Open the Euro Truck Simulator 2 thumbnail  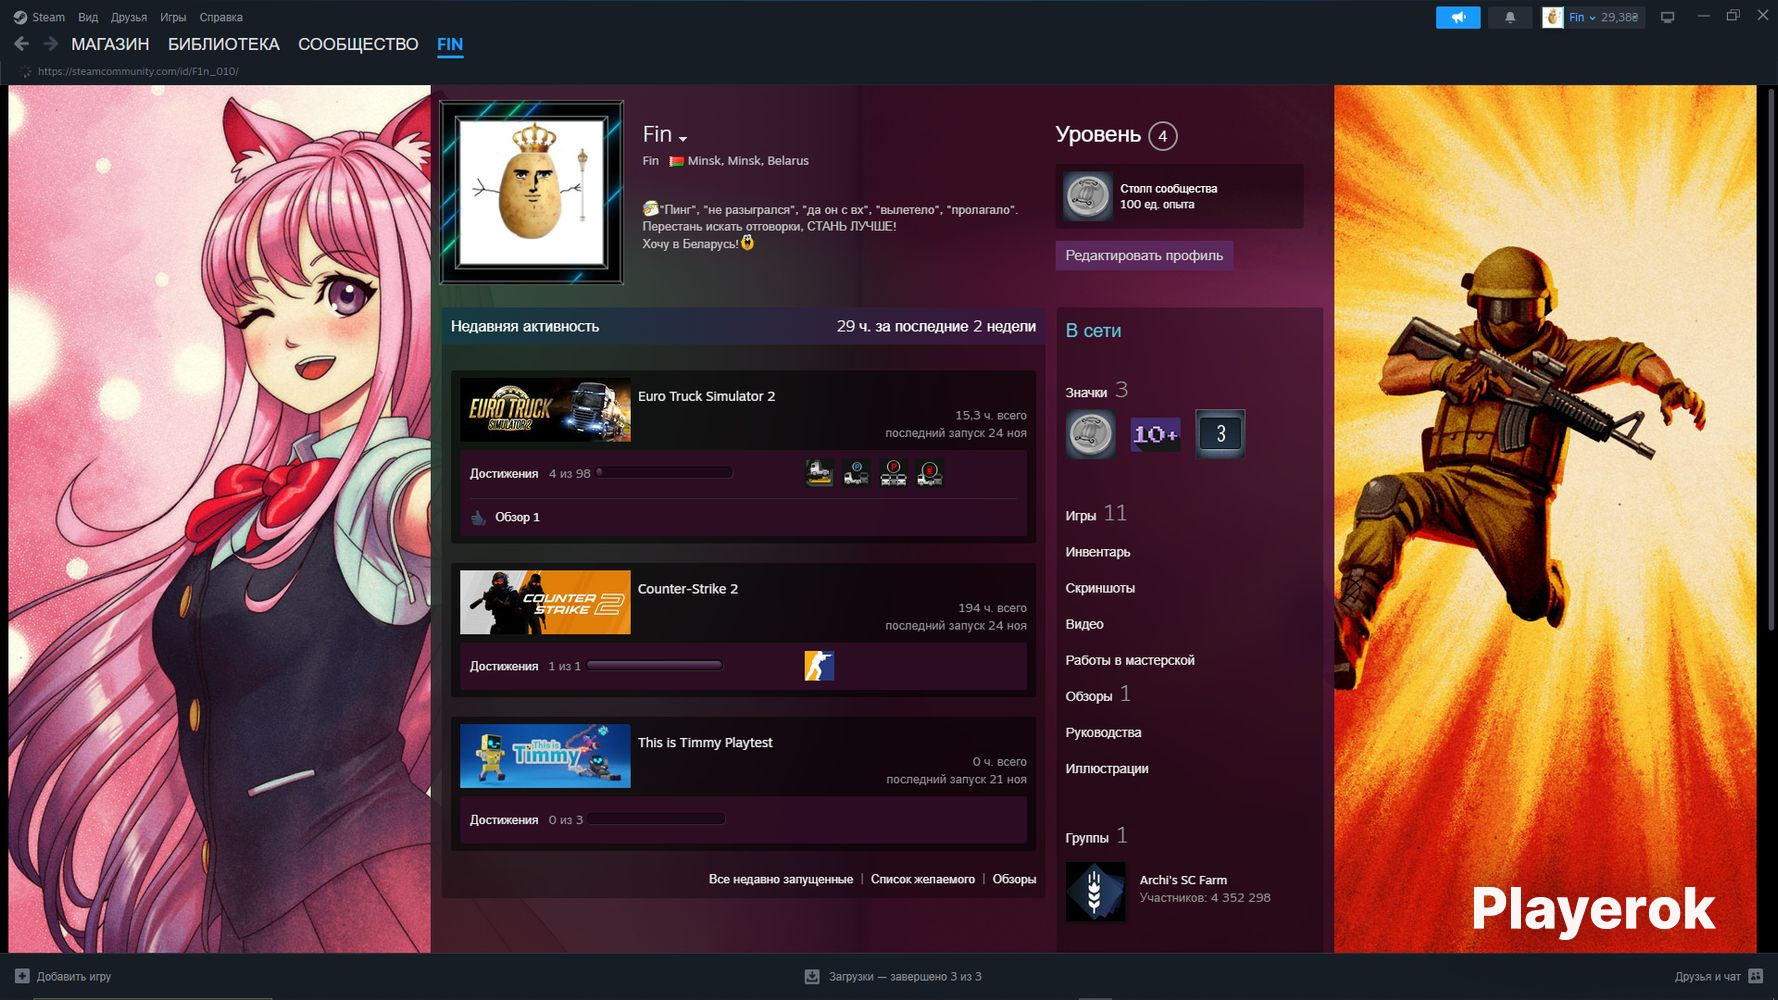click(545, 409)
